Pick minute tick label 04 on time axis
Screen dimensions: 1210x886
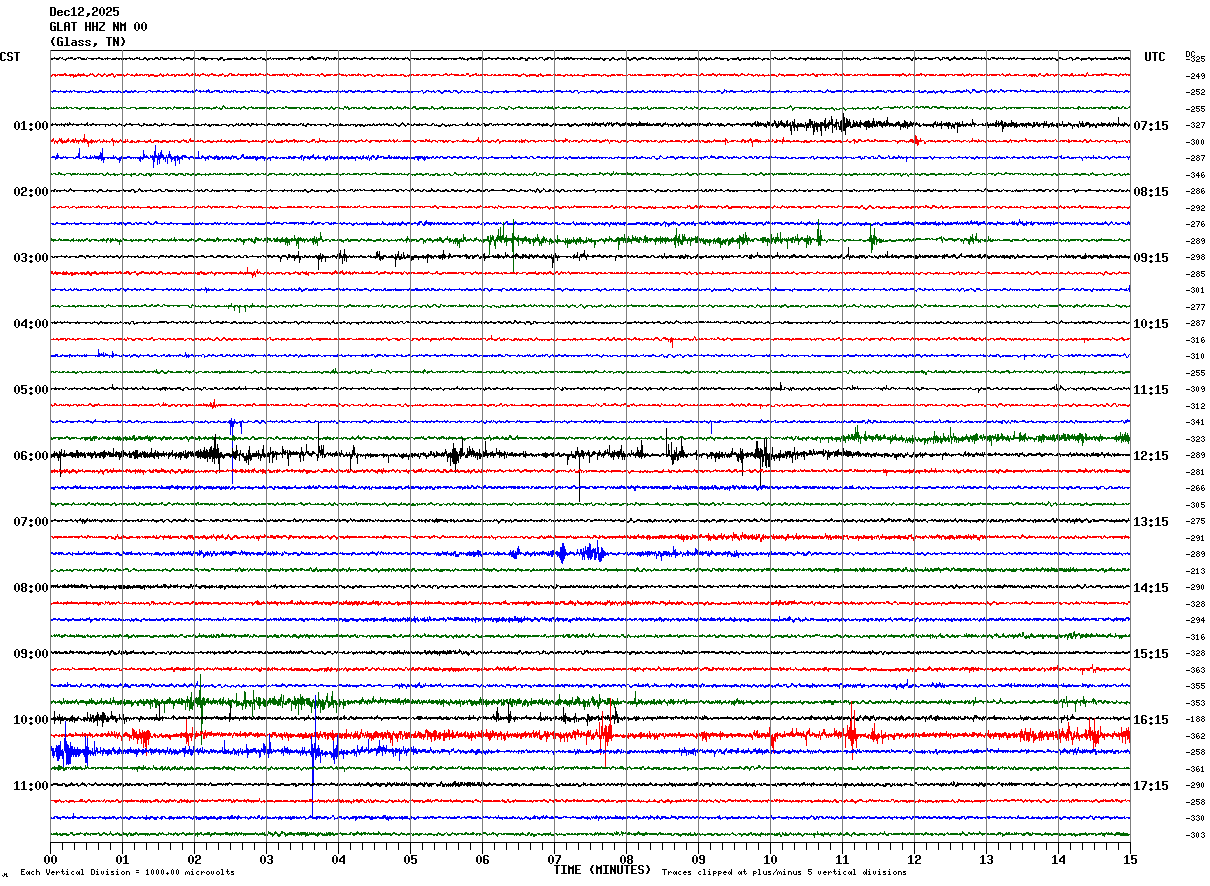(338, 859)
